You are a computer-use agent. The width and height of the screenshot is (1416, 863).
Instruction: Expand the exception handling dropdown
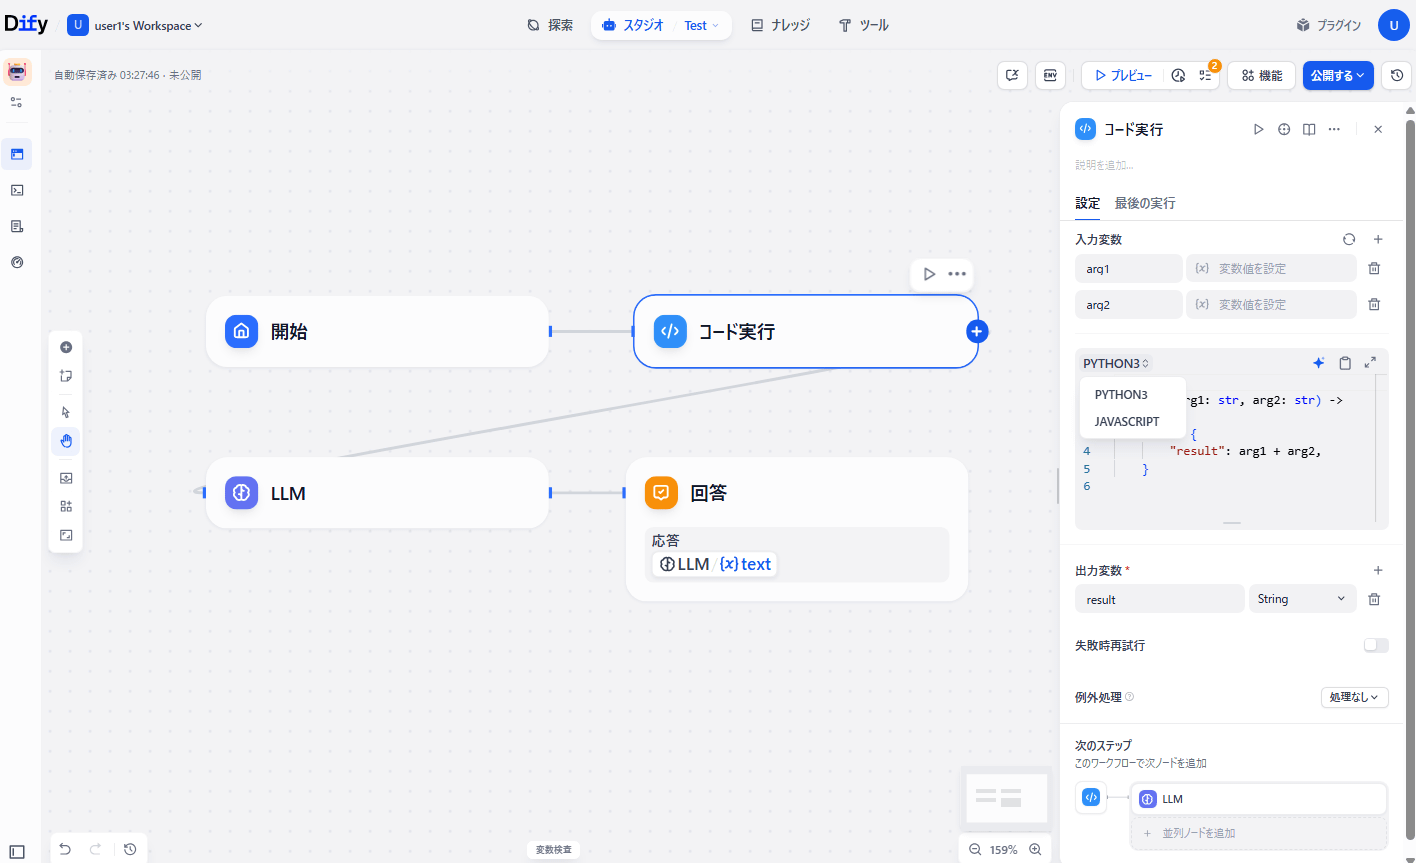[1354, 697]
